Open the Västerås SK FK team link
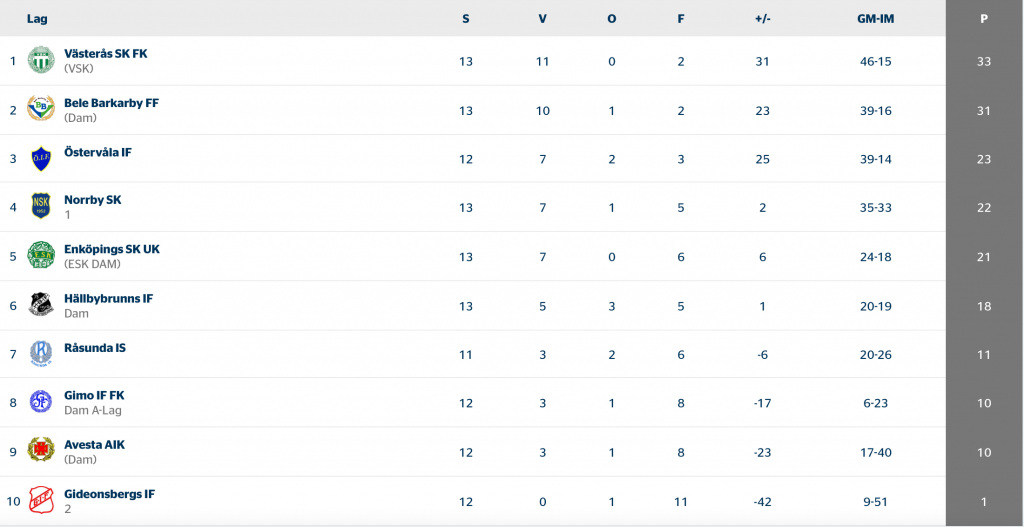The image size is (1024, 527). tap(106, 54)
